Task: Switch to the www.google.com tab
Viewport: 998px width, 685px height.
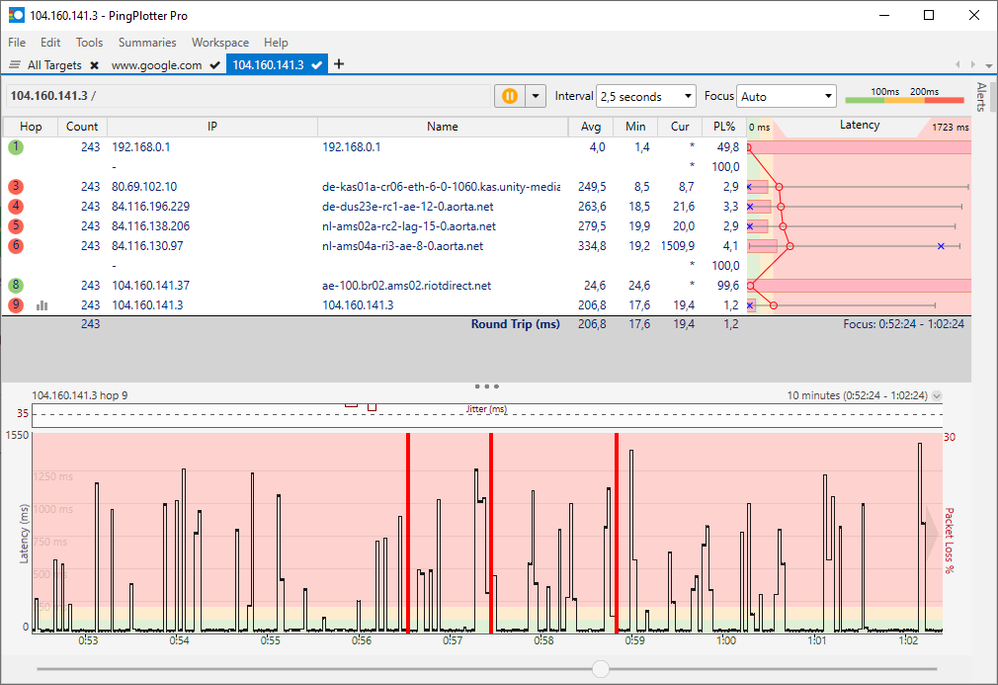Action: (155, 65)
